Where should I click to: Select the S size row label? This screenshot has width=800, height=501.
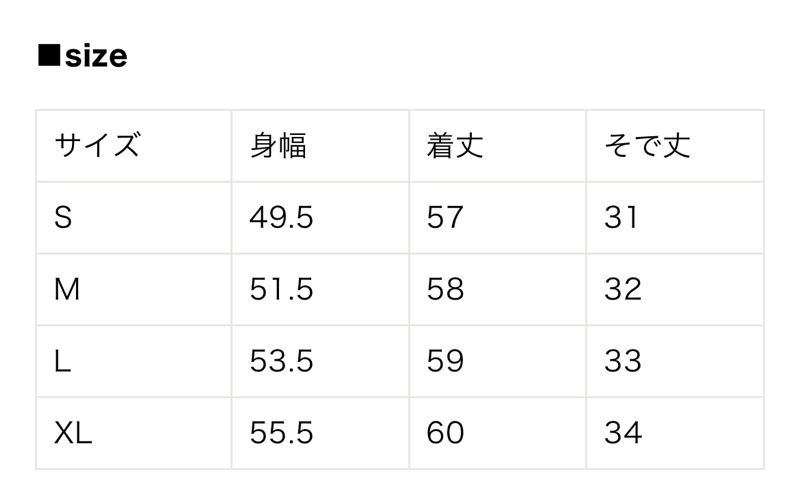click(x=63, y=218)
